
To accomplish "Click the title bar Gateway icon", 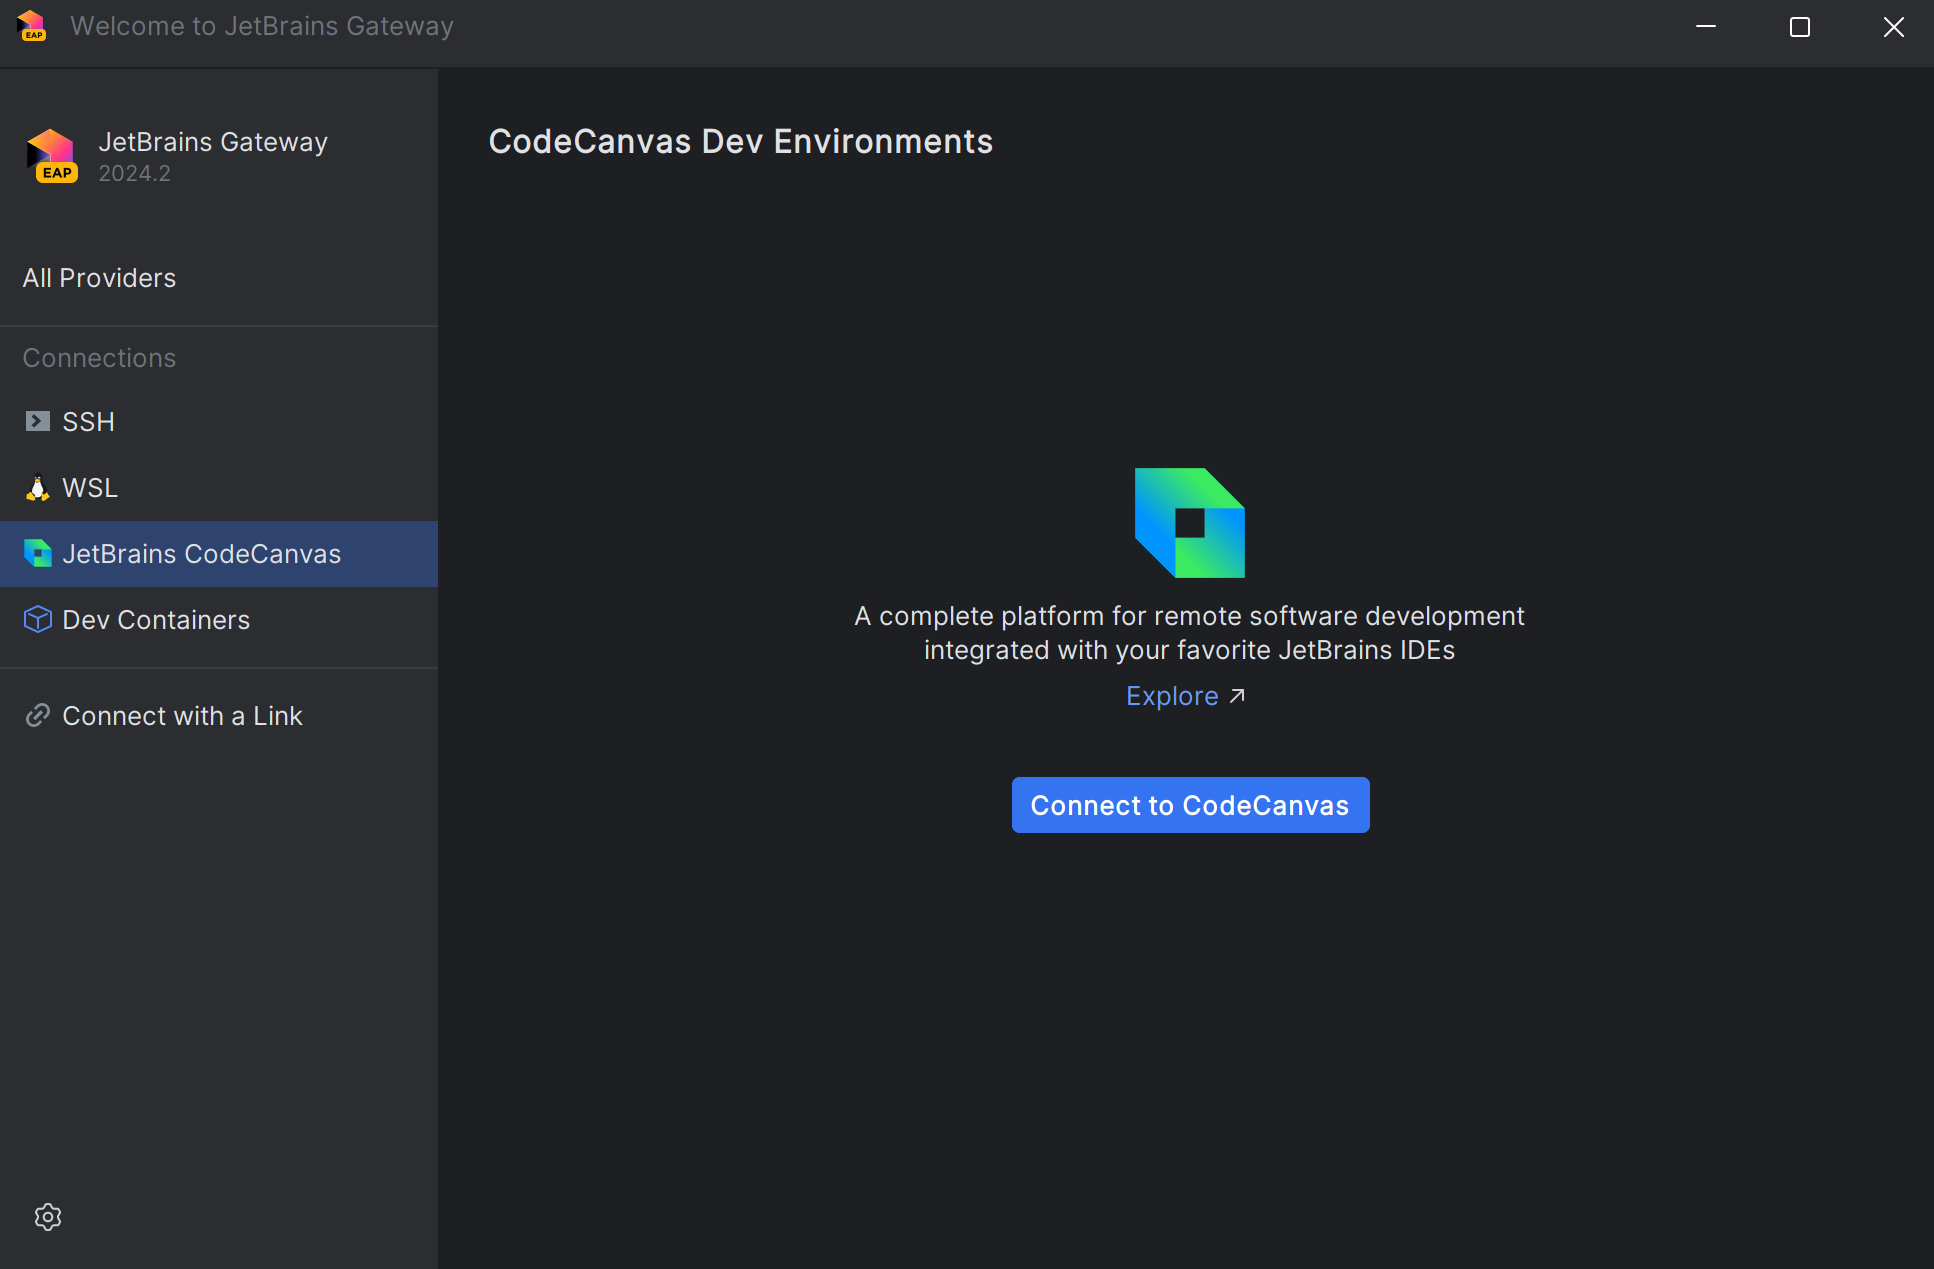I will tap(31, 26).
